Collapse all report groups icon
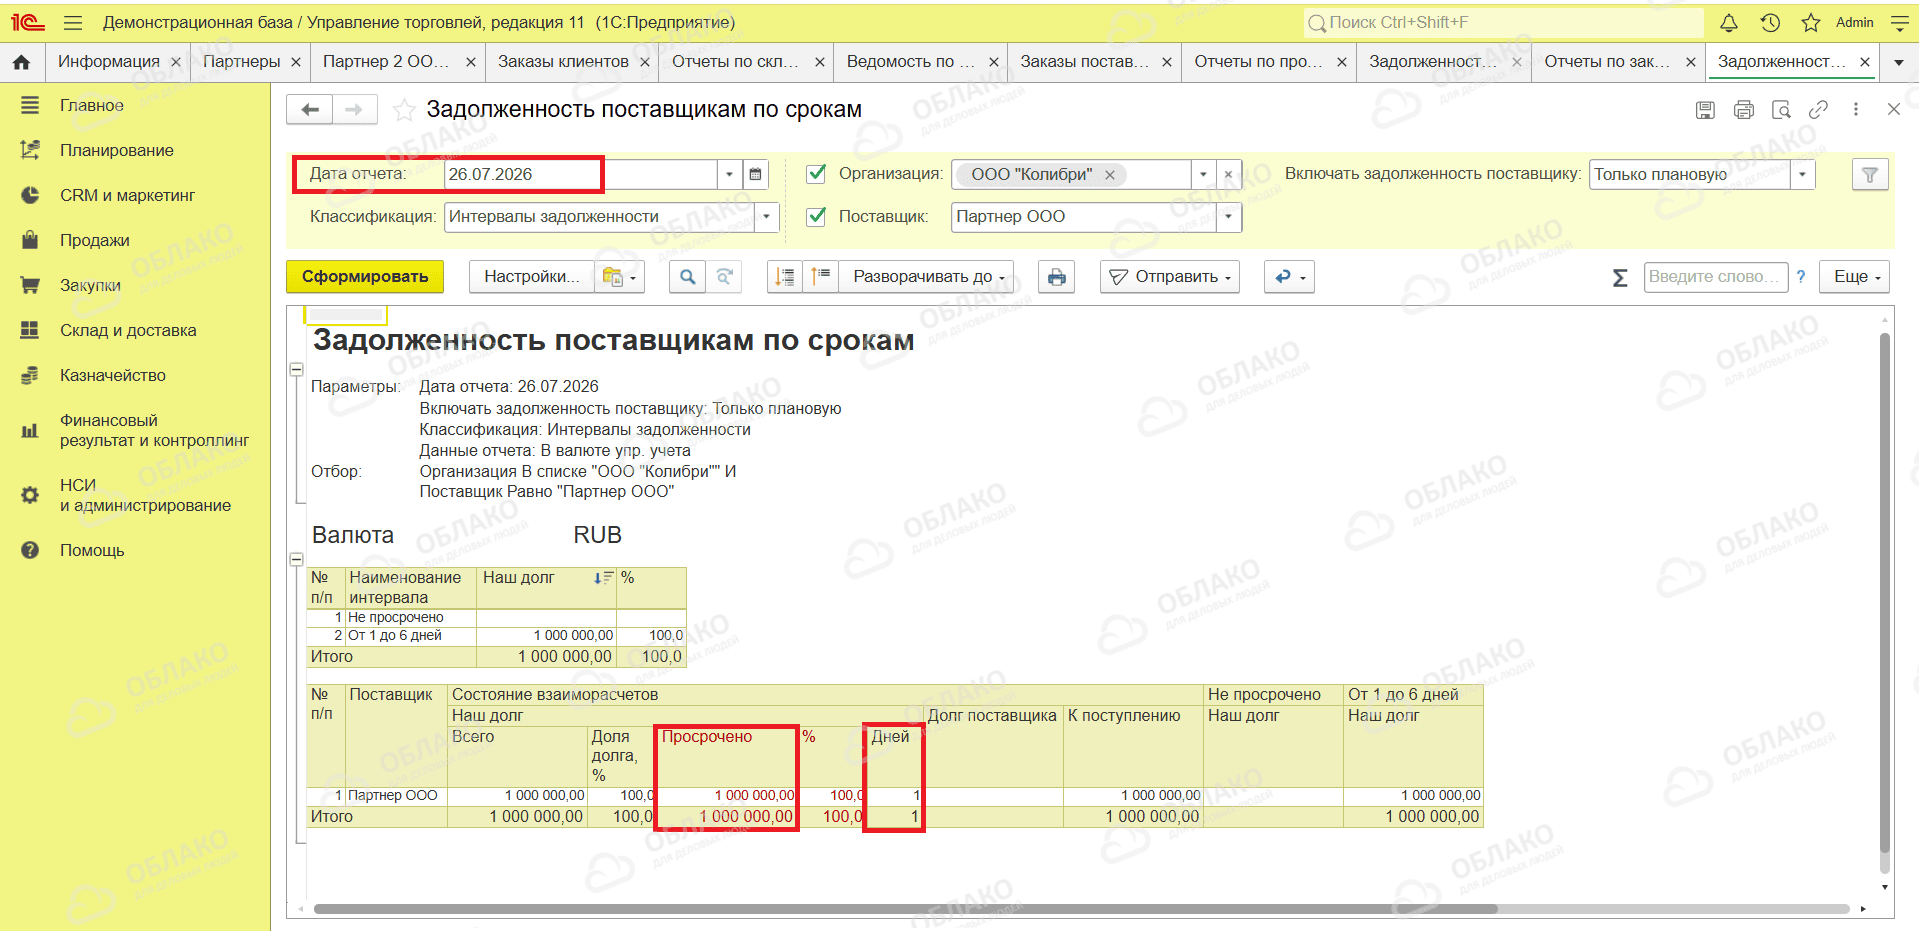 pyautogui.click(x=785, y=277)
